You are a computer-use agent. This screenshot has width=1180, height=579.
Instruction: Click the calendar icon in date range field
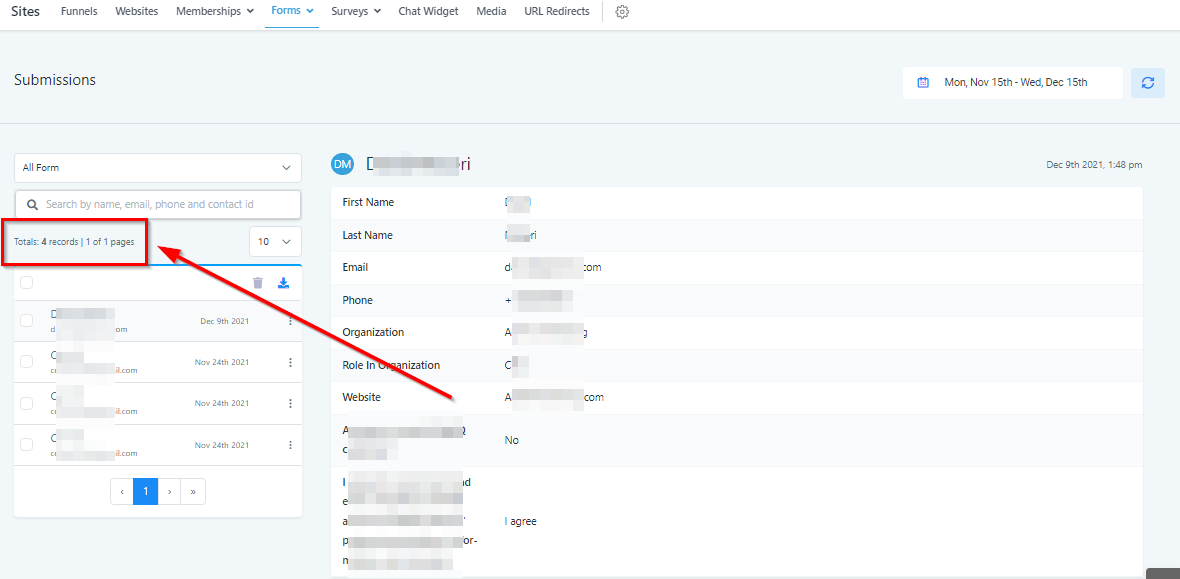coord(923,83)
